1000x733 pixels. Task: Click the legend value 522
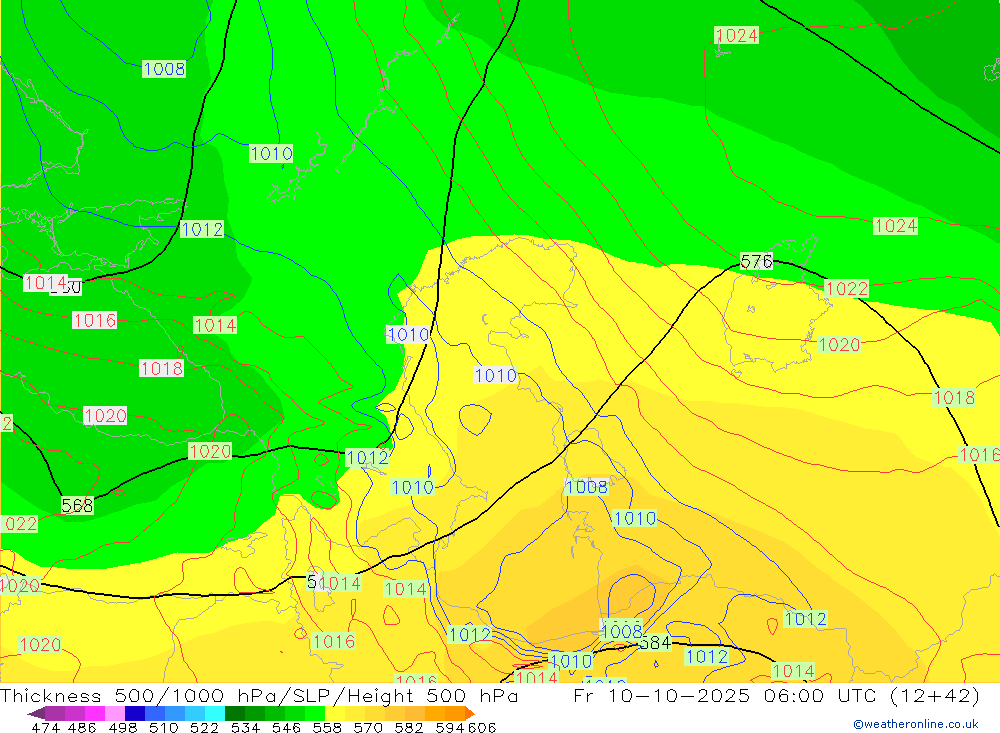tap(205, 728)
